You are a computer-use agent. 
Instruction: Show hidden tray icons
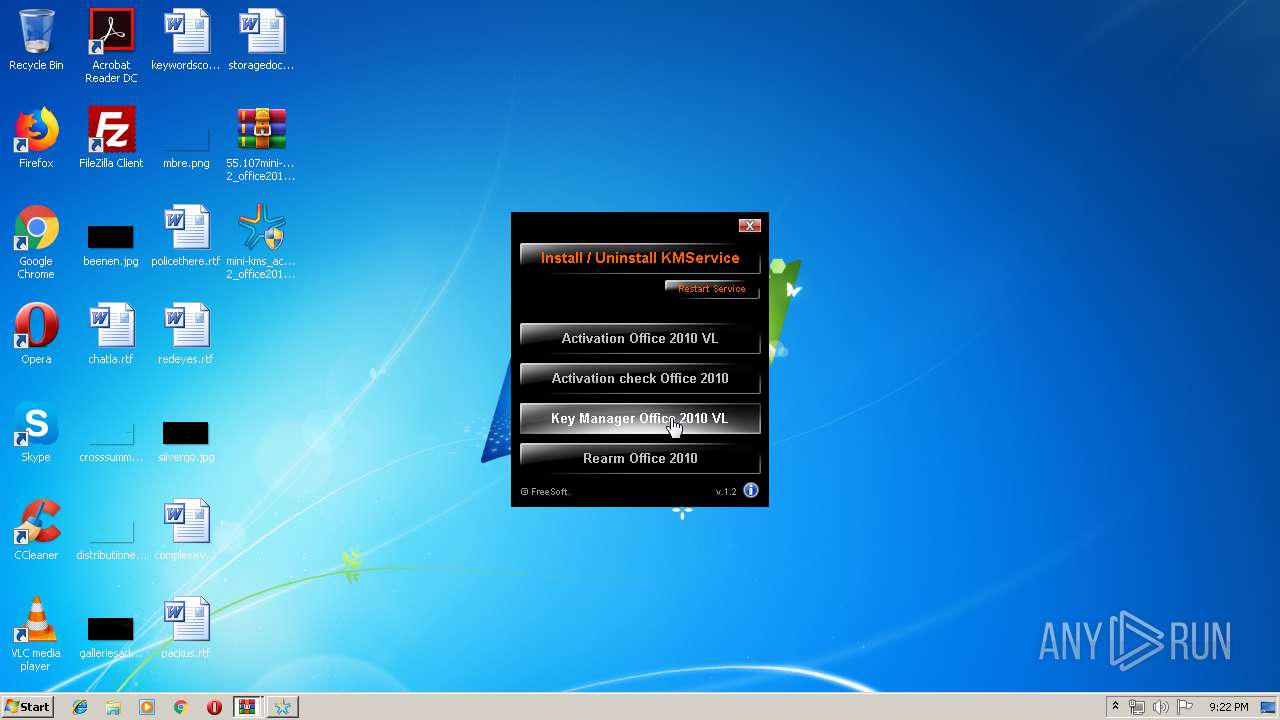click(x=1115, y=707)
